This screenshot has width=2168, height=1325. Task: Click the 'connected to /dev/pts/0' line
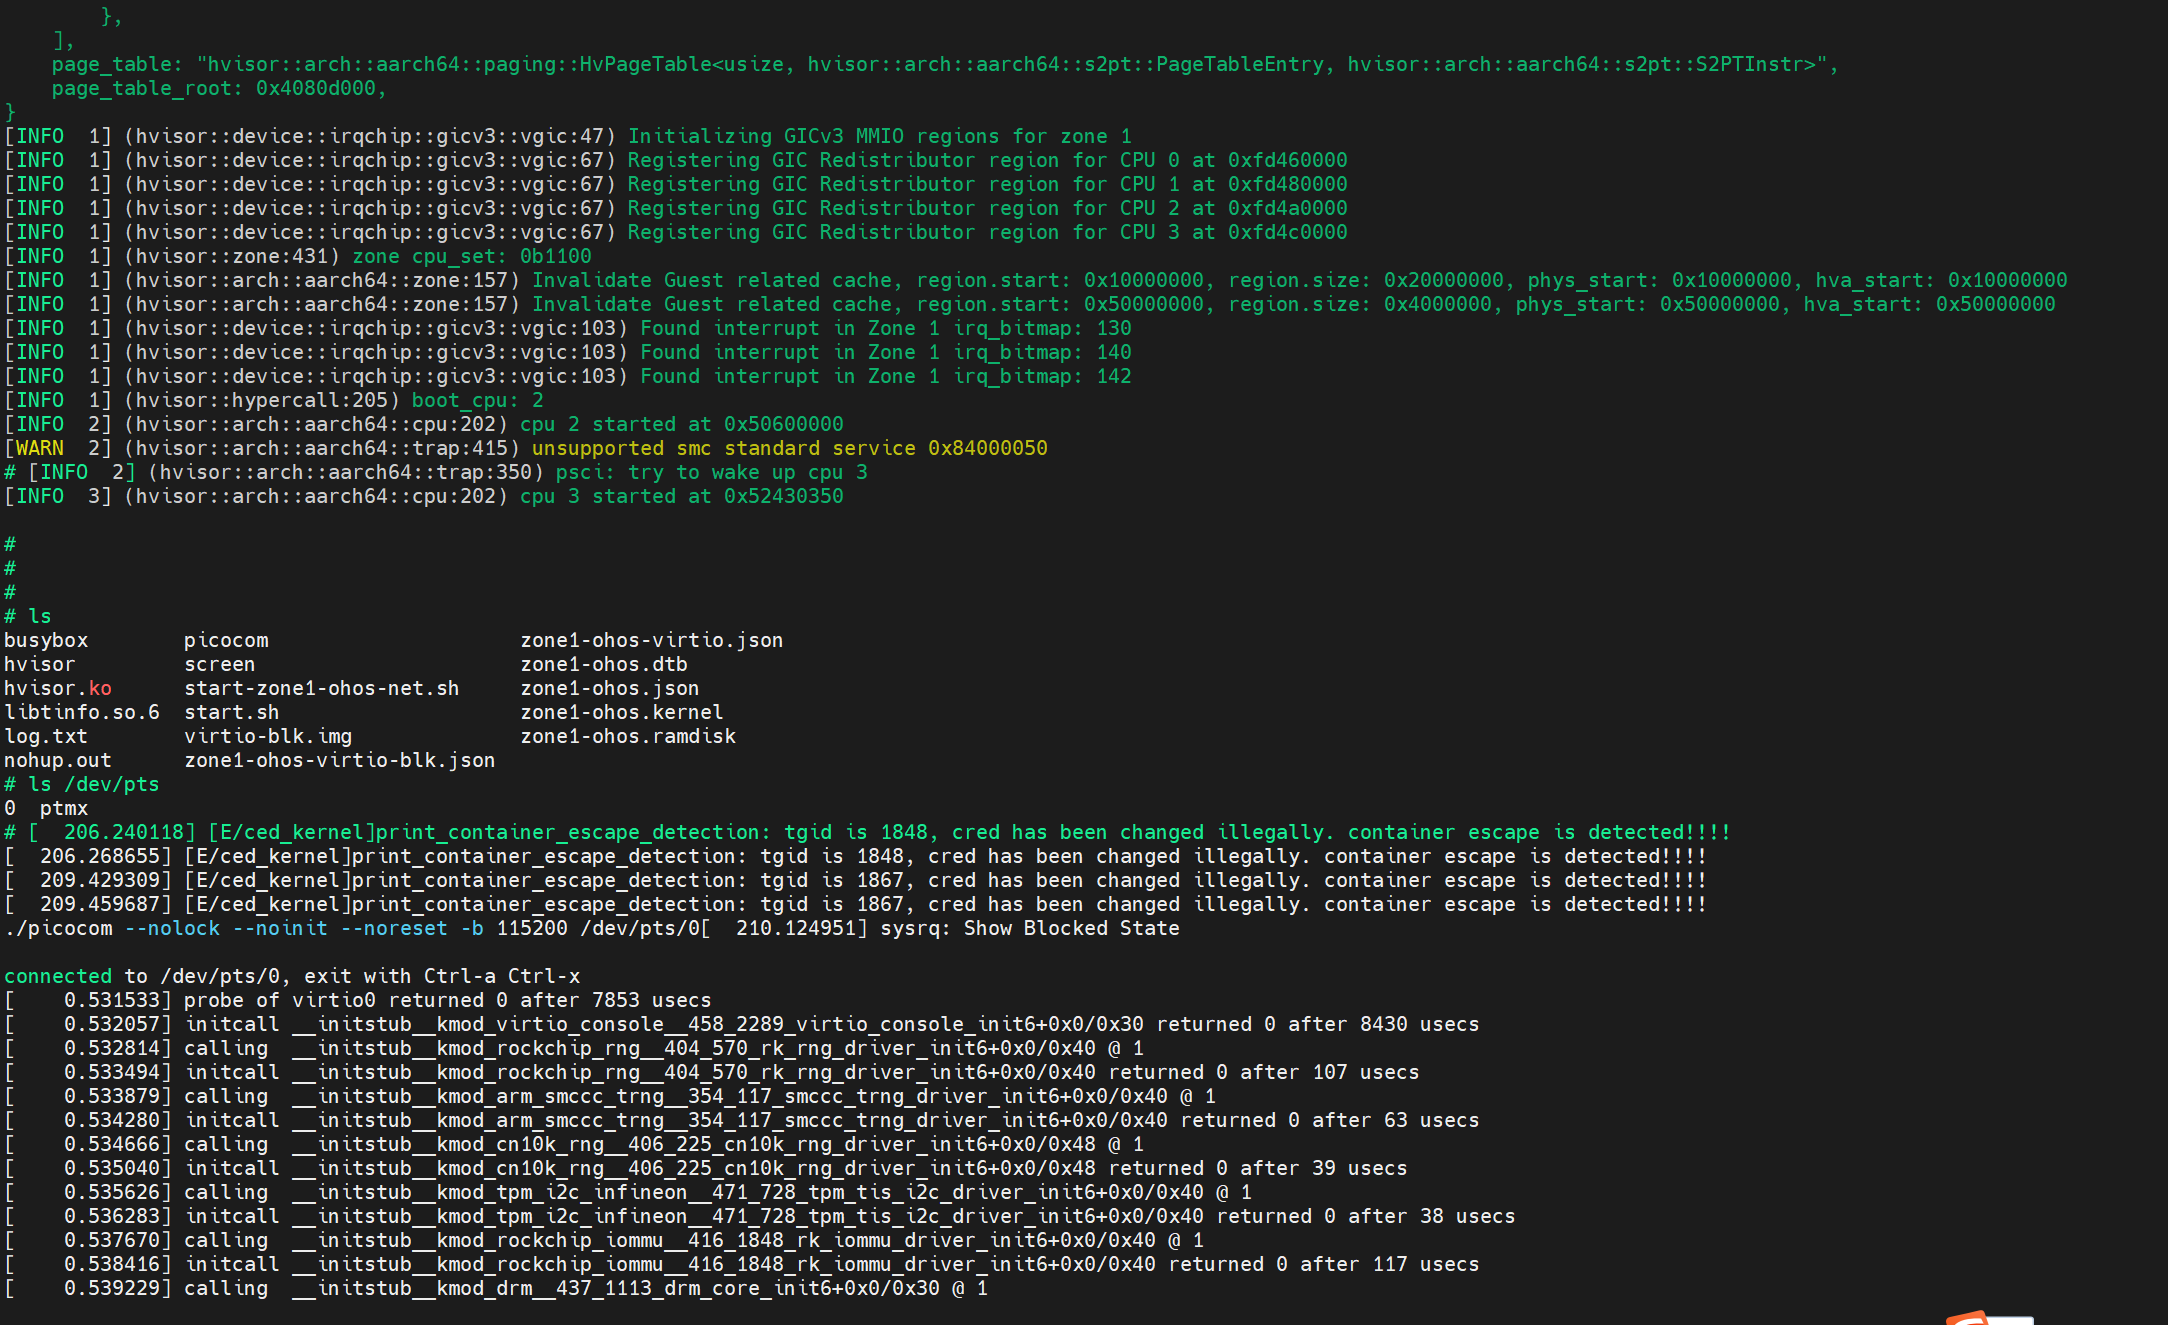(291, 976)
